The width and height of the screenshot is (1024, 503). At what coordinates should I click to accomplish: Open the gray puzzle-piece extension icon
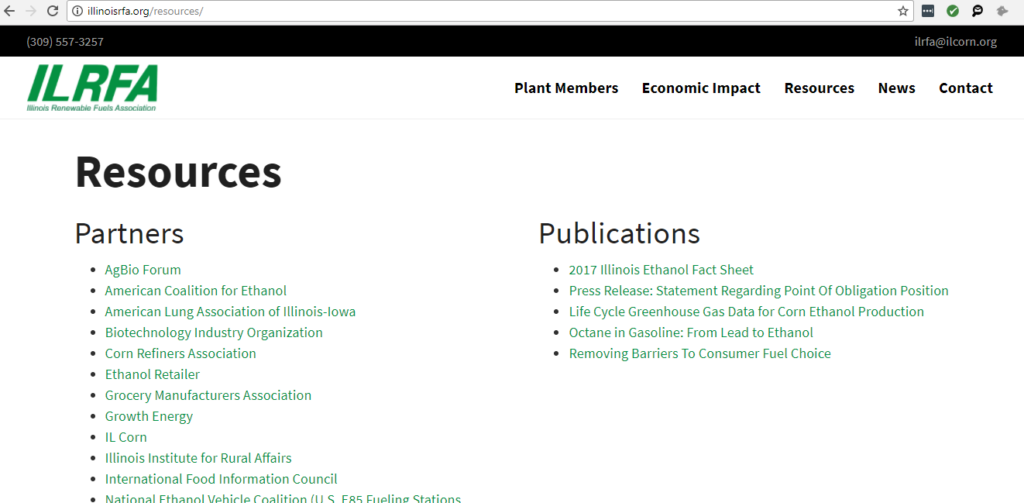click(1002, 11)
